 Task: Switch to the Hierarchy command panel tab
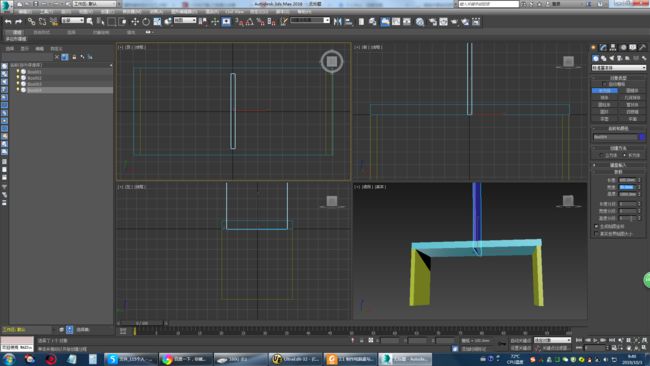(613, 48)
